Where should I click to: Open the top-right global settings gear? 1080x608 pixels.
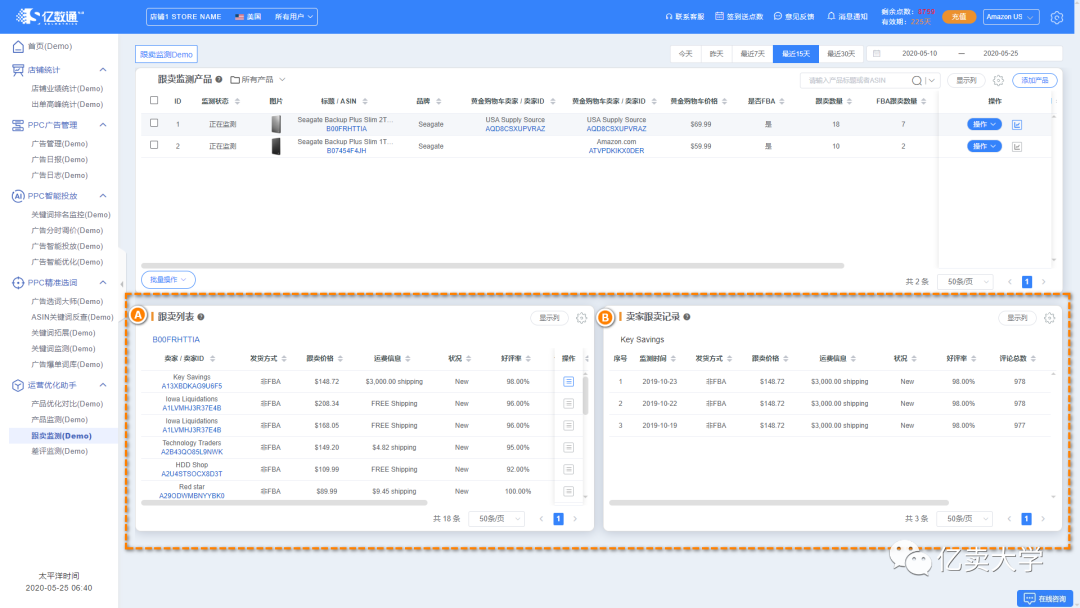(x=1057, y=17)
